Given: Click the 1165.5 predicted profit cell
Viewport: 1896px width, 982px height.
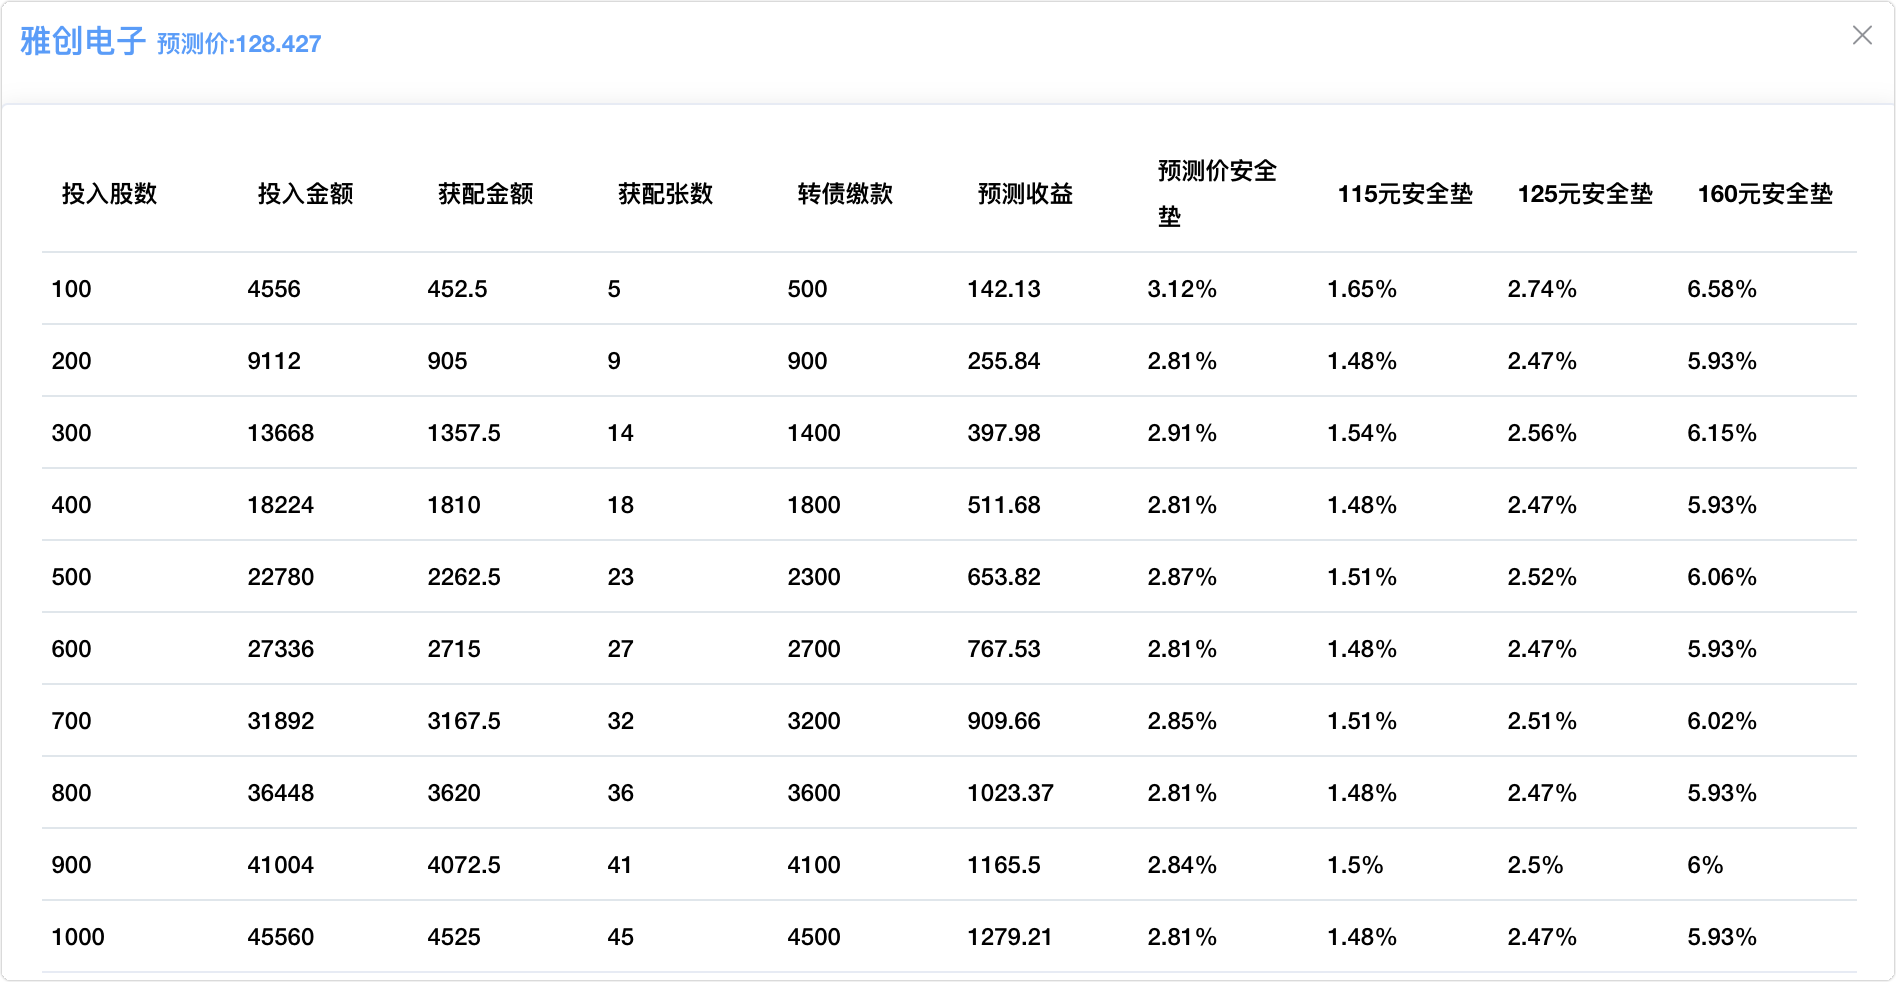Looking at the screenshot, I should [1004, 865].
